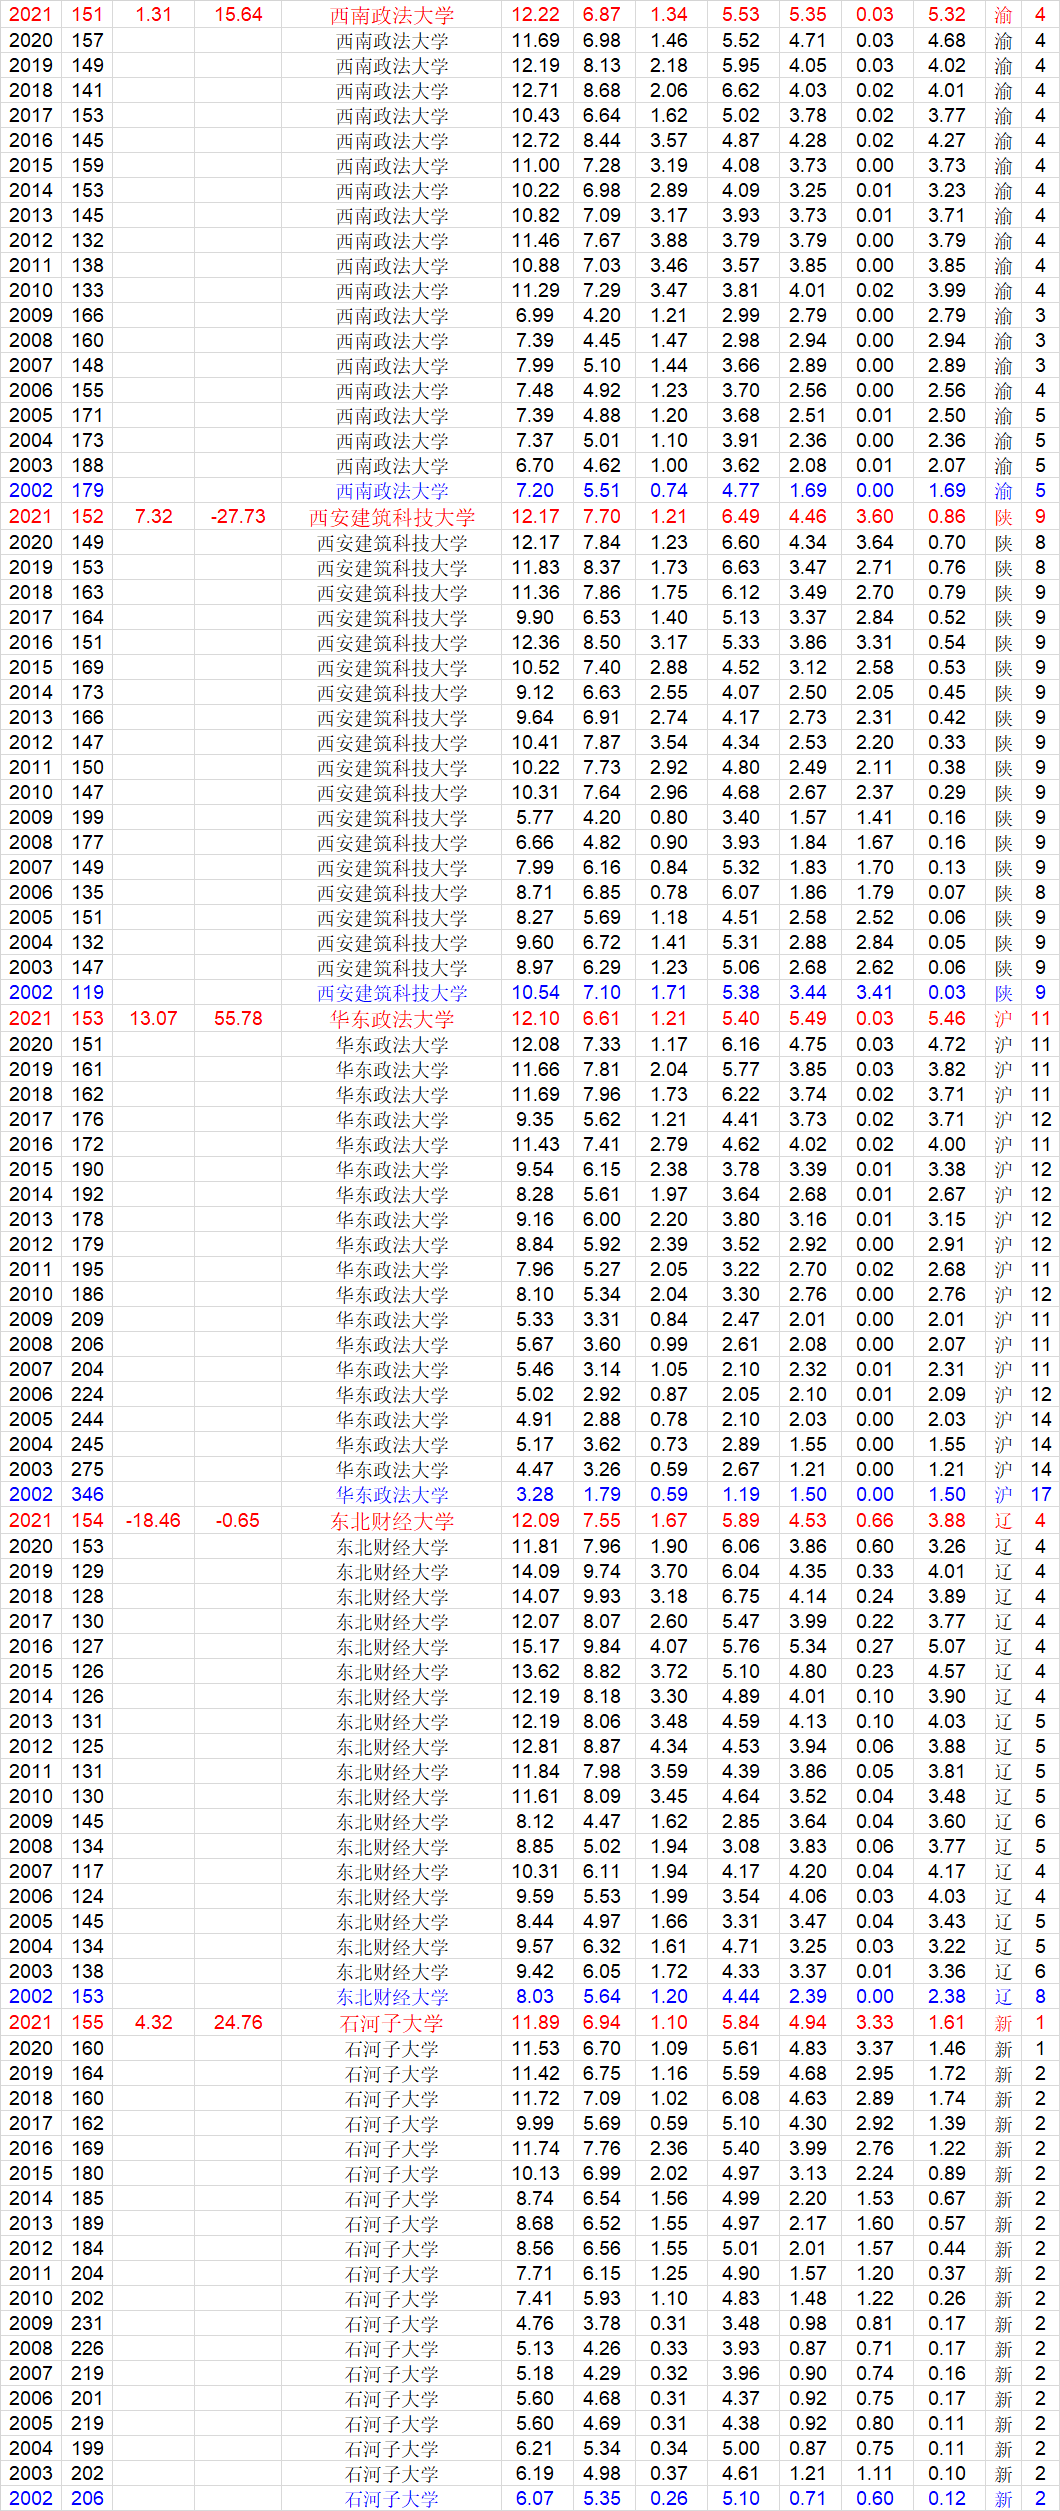This screenshot has height=2511, width=1060.
Task: Select rank 119 in 西安建筑科技大学 2002 row
Action: click(87, 993)
